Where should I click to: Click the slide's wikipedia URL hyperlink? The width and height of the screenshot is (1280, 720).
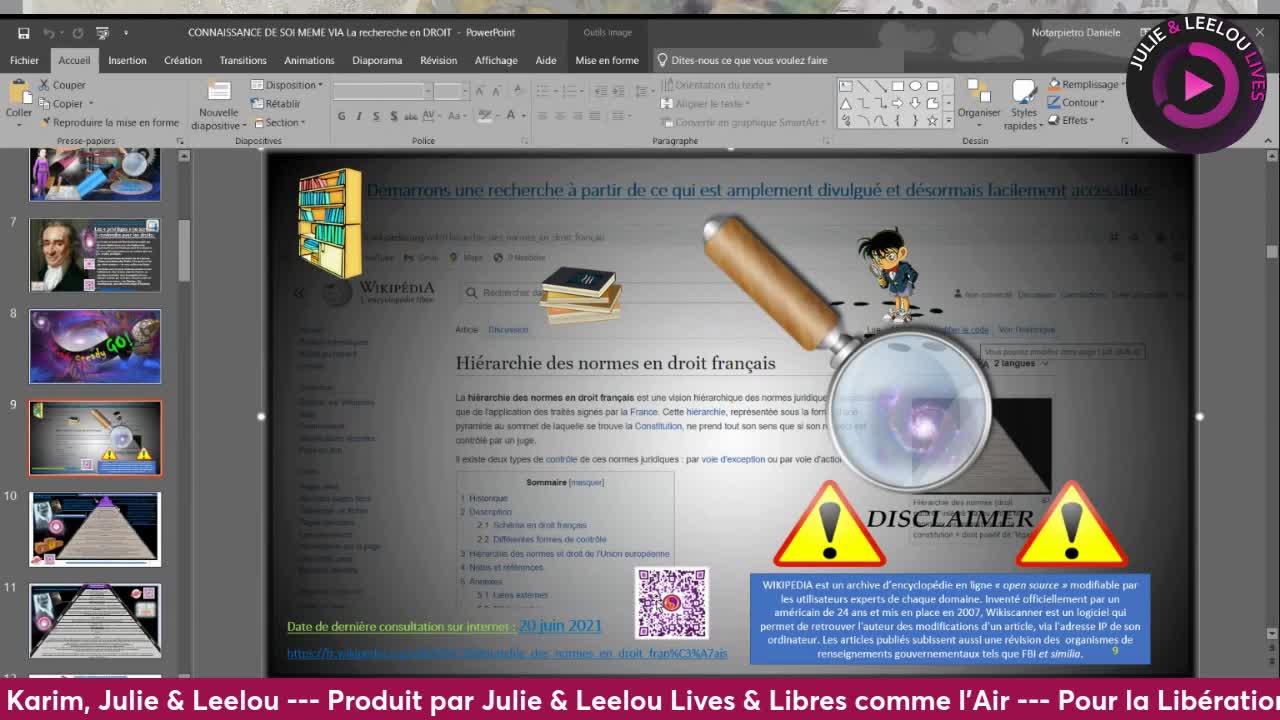pos(507,653)
